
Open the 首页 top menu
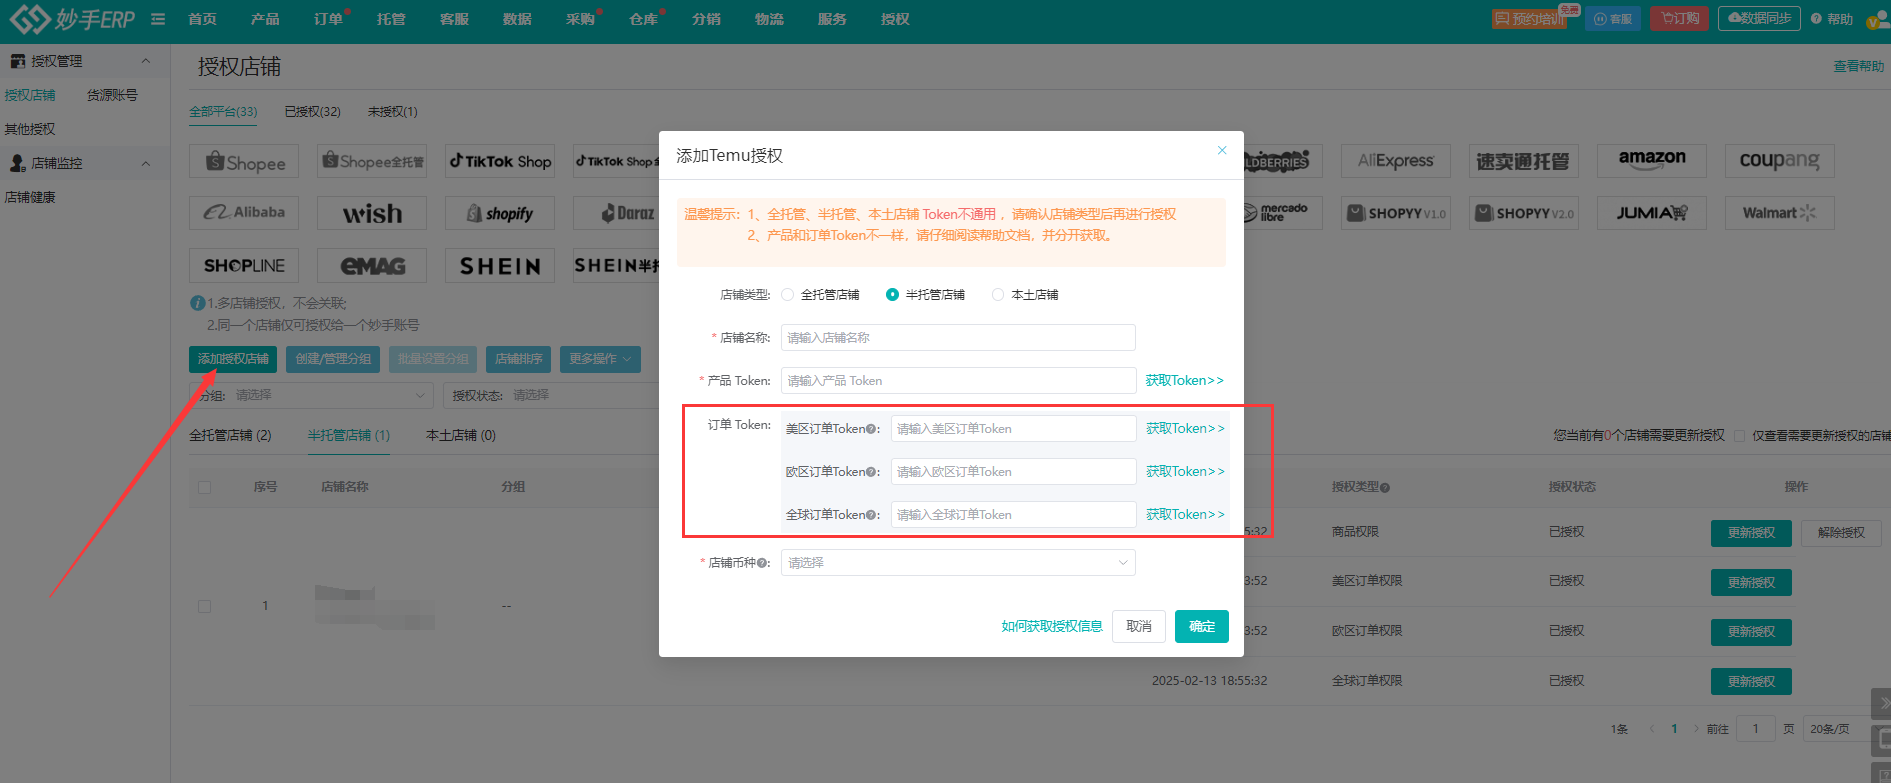coord(202,19)
